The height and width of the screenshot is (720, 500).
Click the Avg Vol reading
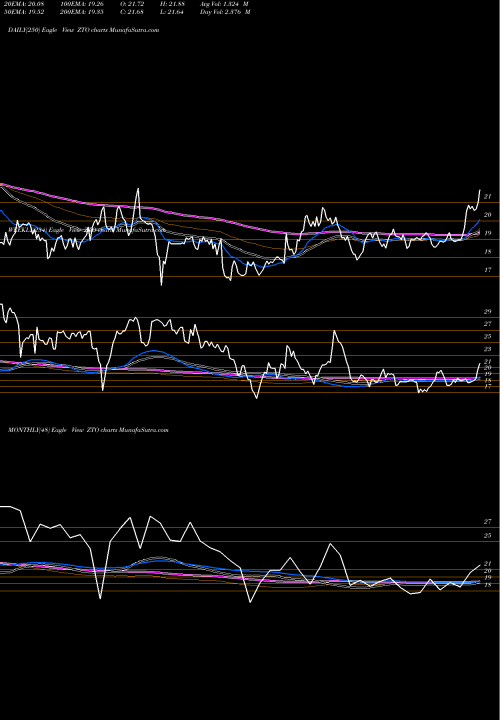click(x=225, y=3)
